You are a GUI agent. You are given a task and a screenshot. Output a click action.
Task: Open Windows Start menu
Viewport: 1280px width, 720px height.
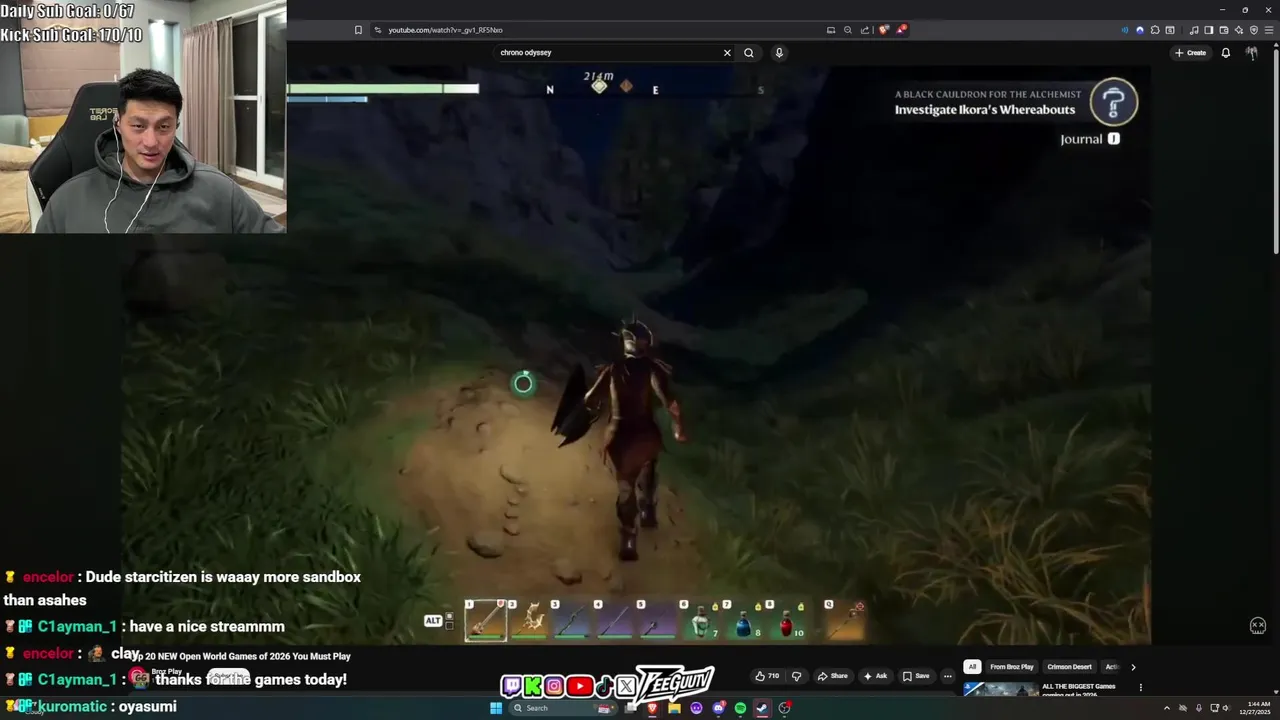click(x=496, y=708)
